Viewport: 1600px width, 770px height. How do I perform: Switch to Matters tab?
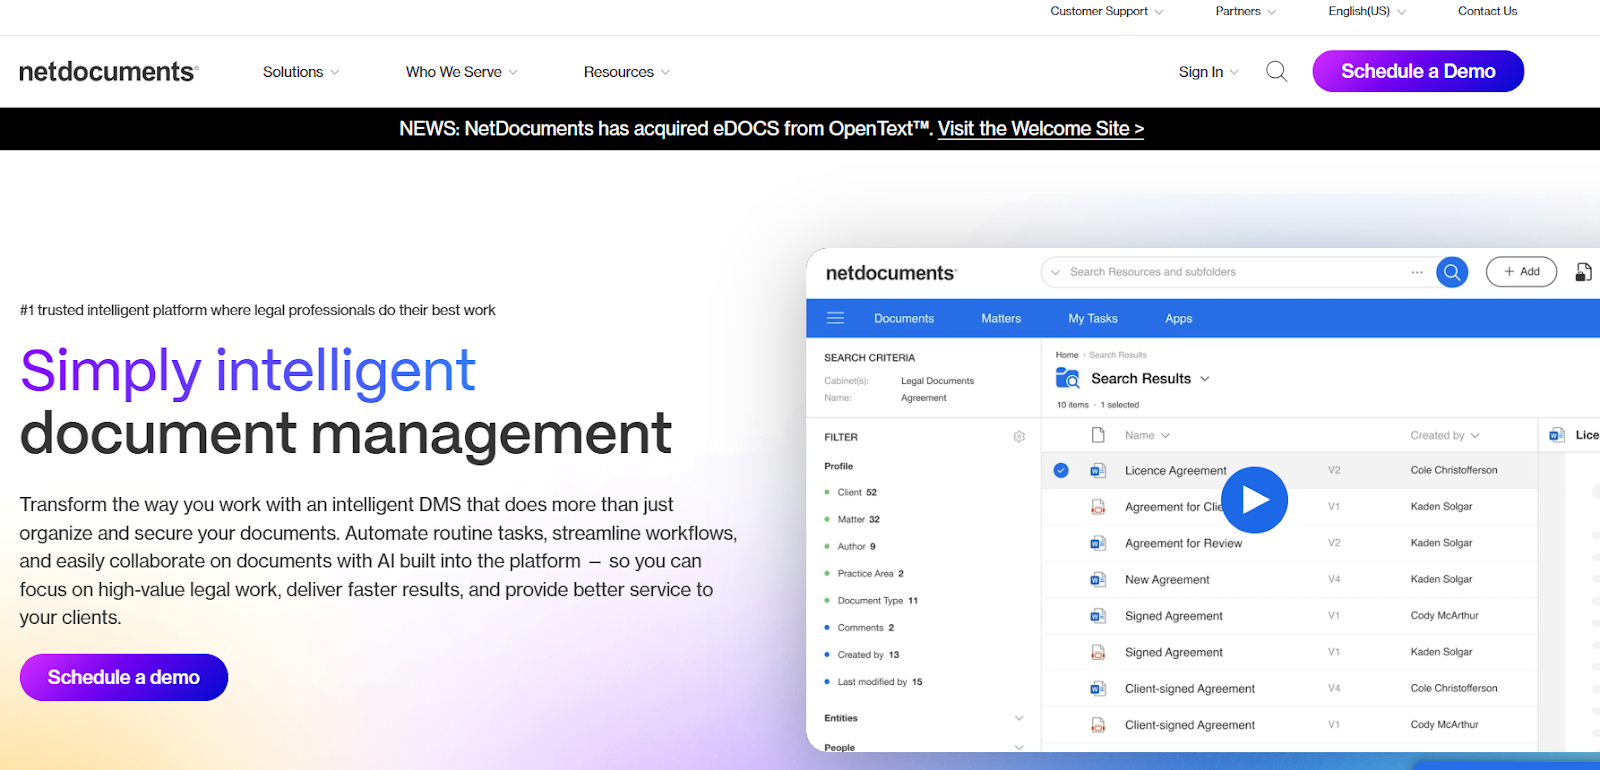point(1001,318)
